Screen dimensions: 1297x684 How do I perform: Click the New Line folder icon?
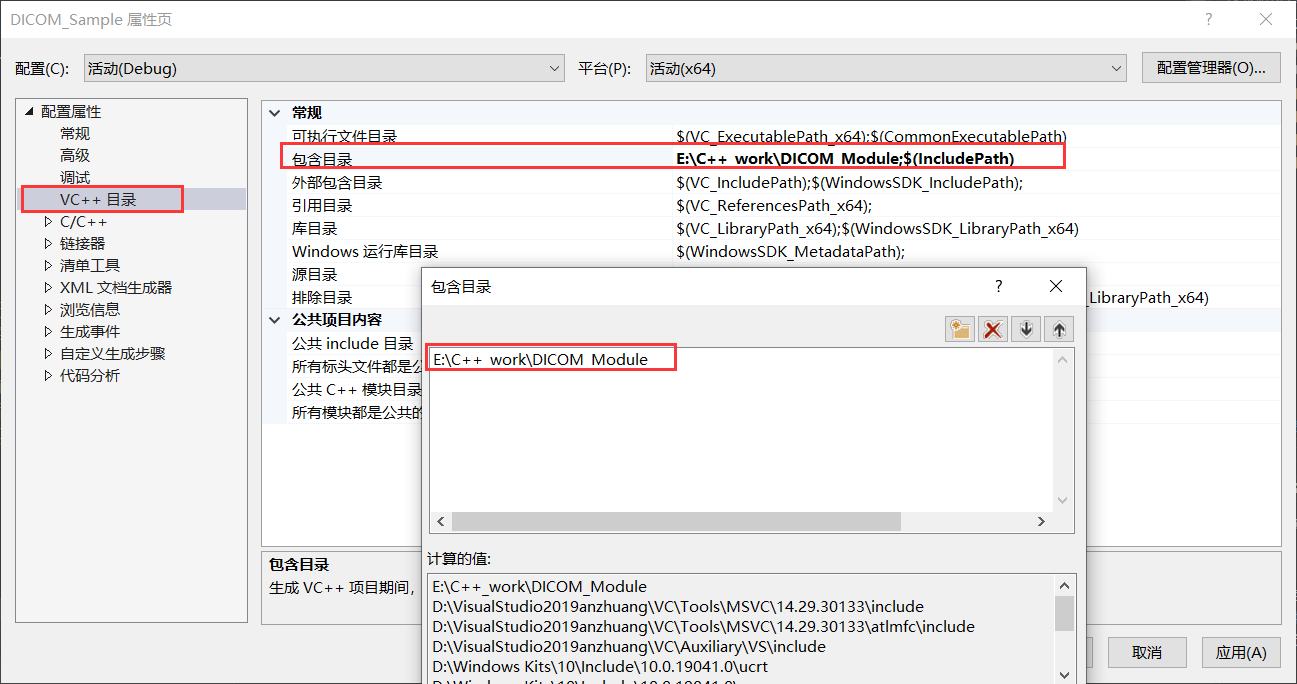(959, 328)
